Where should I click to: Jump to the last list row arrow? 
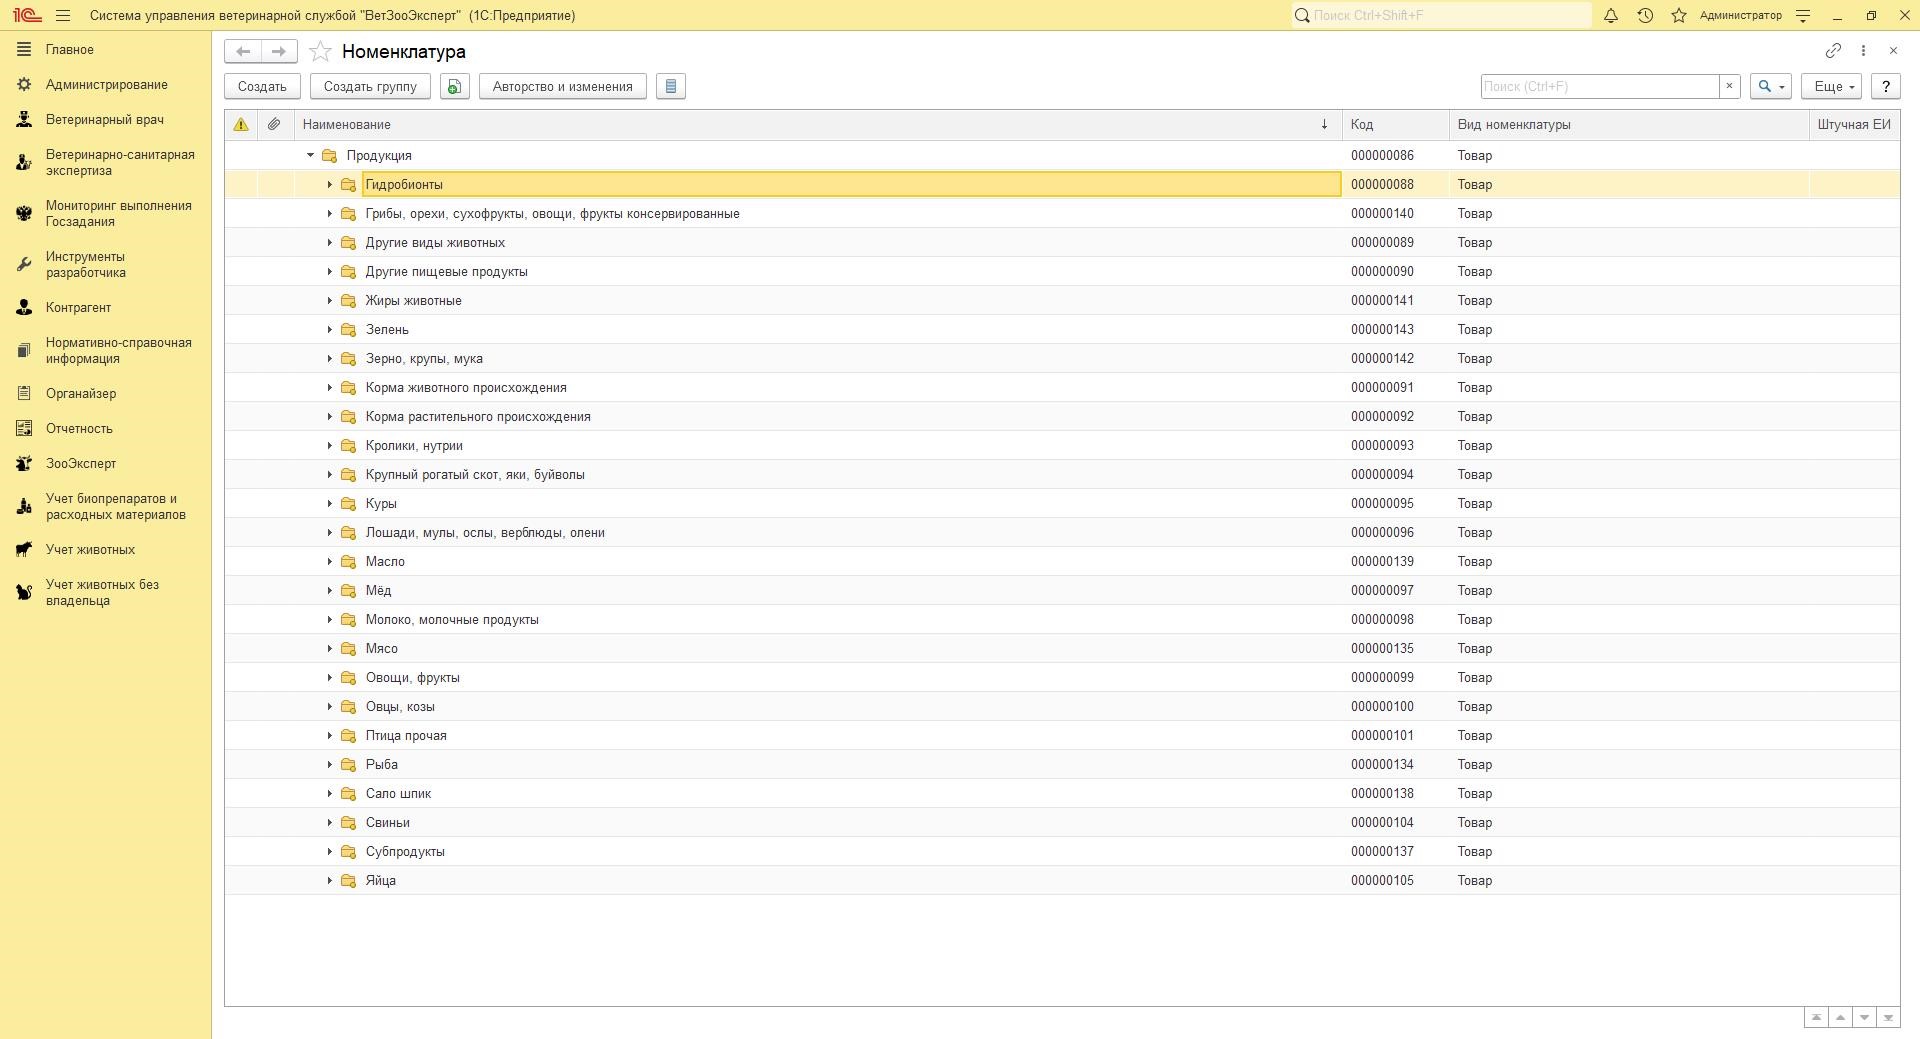[x=1888, y=1018]
